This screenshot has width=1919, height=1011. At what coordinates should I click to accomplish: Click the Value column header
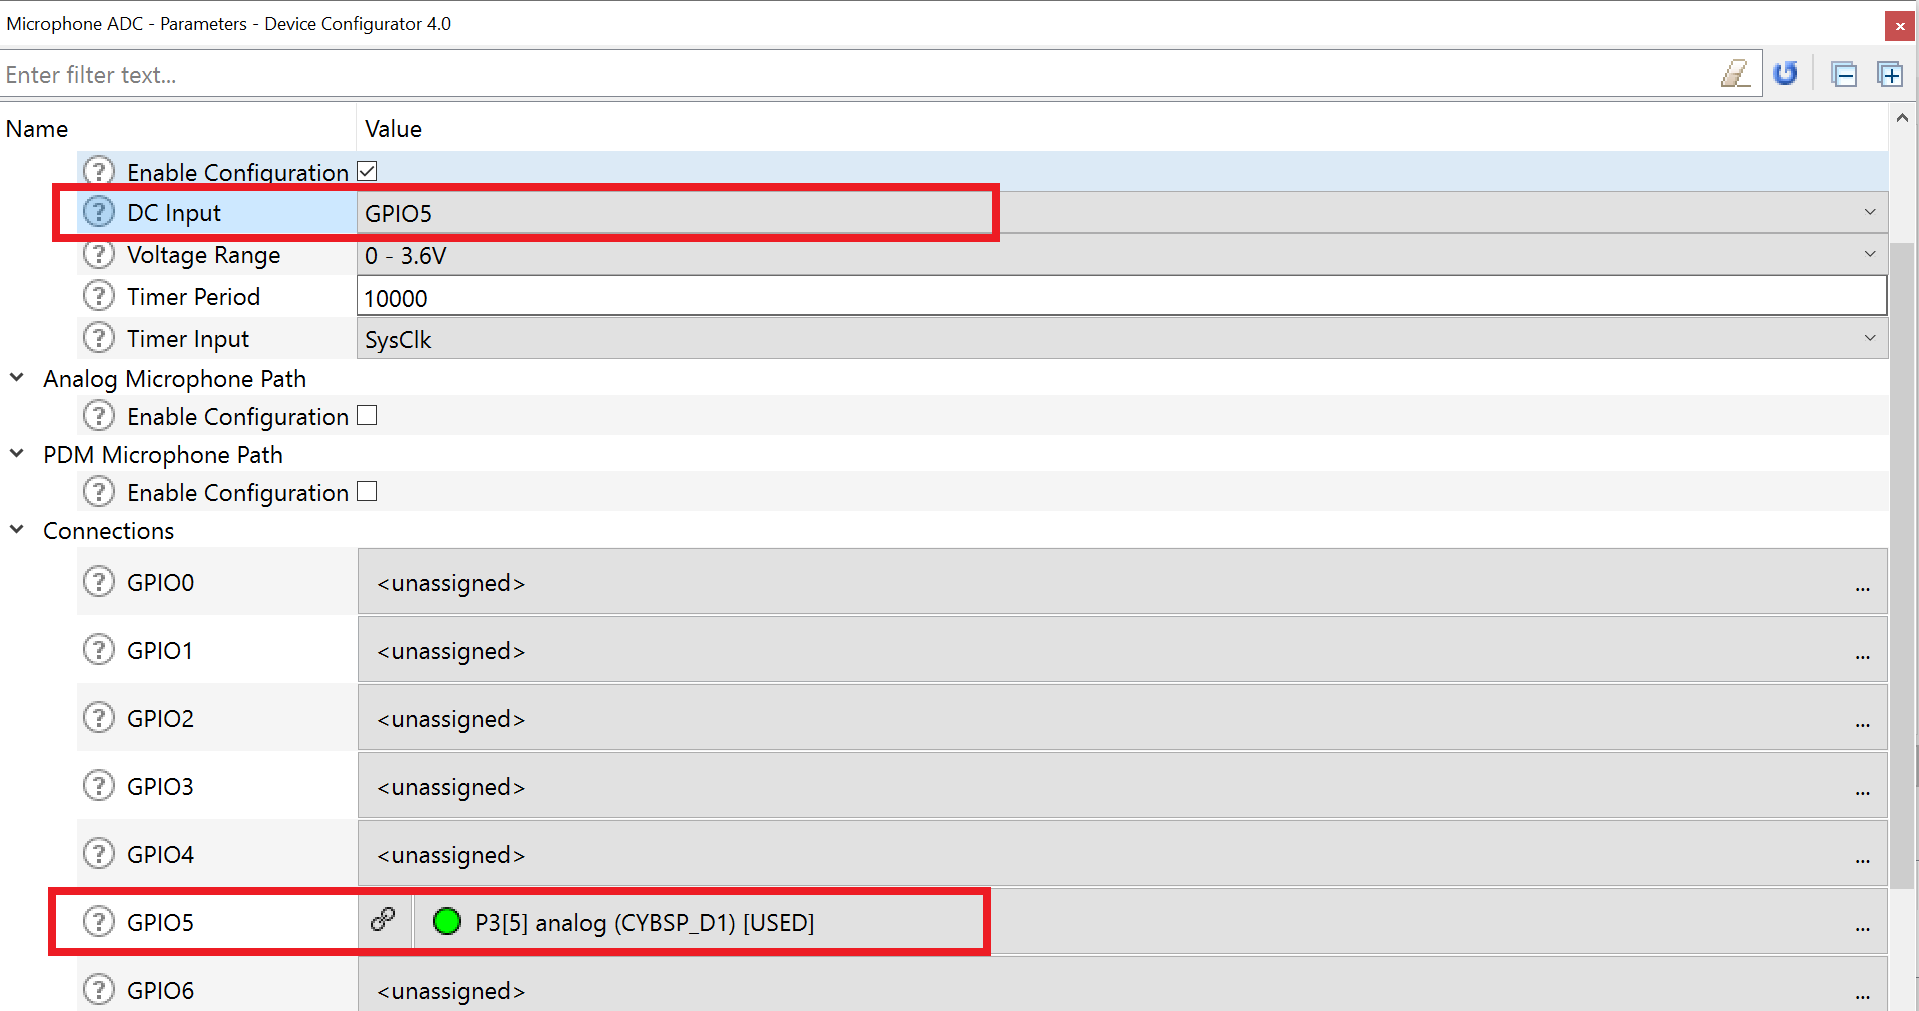tap(393, 129)
